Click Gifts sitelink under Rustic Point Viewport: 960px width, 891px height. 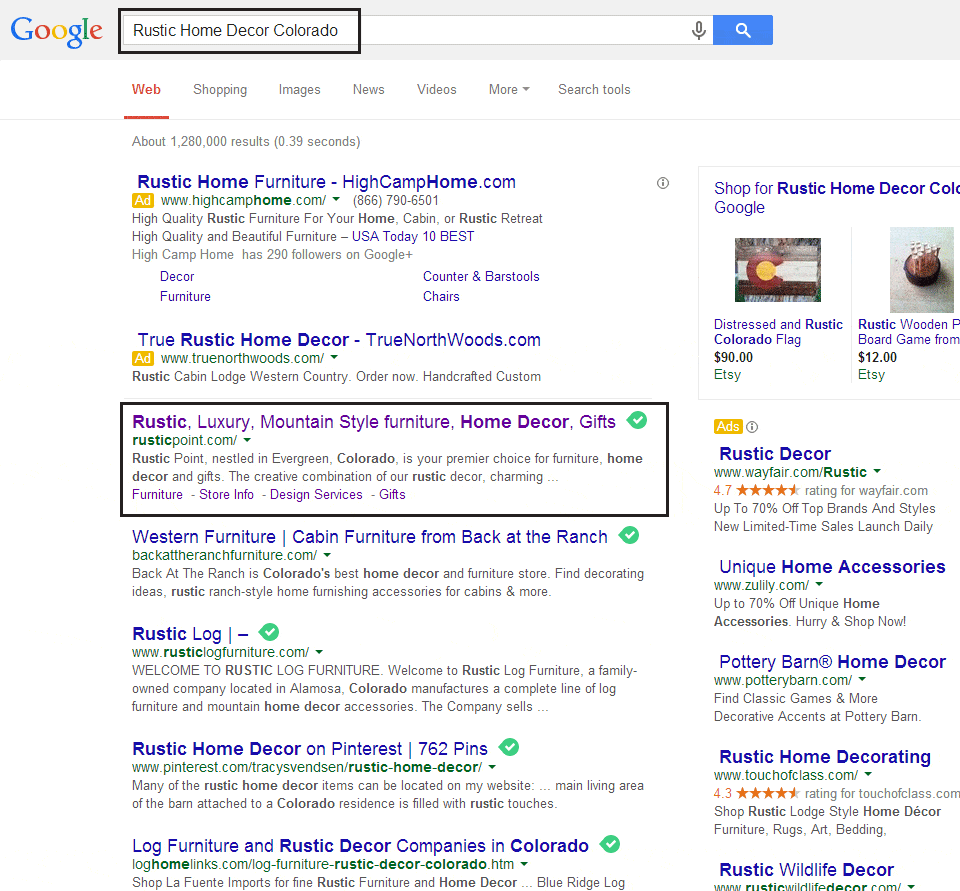click(x=392, y=495)
